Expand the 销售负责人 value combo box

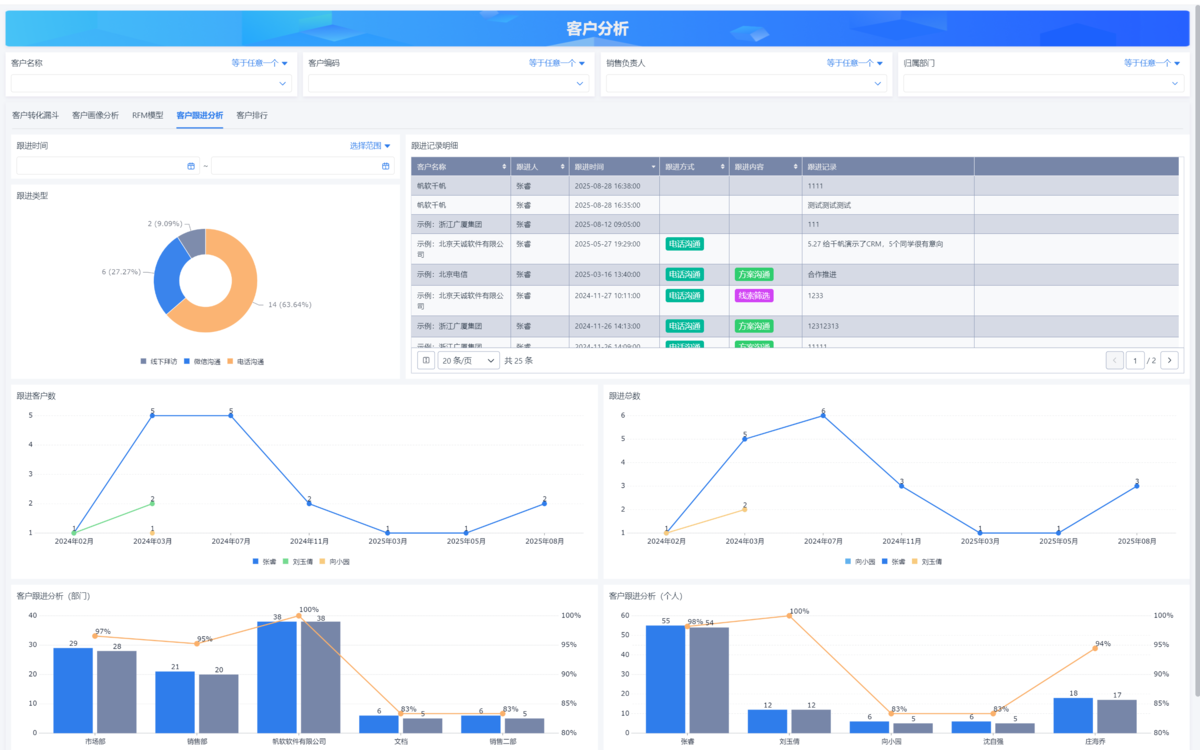pos(746,83)
